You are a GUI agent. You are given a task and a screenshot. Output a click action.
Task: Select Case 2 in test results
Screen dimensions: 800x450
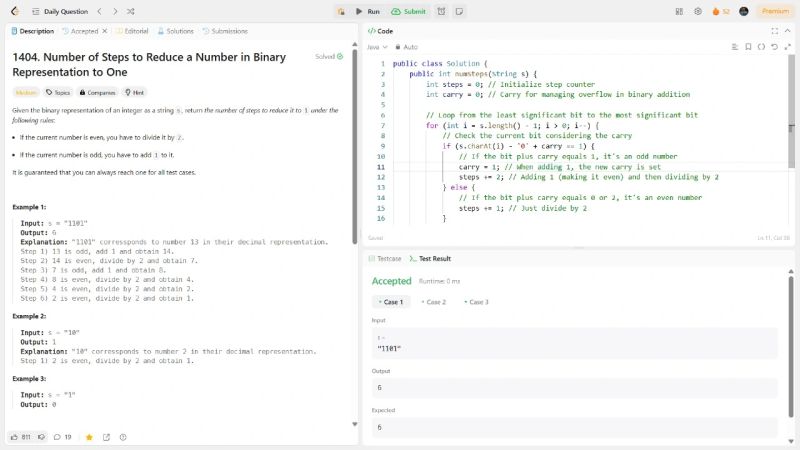pos(433,301)
